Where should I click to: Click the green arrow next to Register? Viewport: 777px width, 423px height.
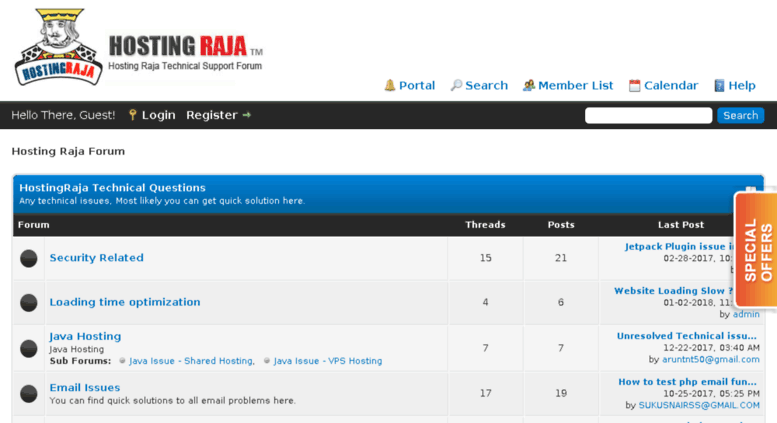(247, 115)
